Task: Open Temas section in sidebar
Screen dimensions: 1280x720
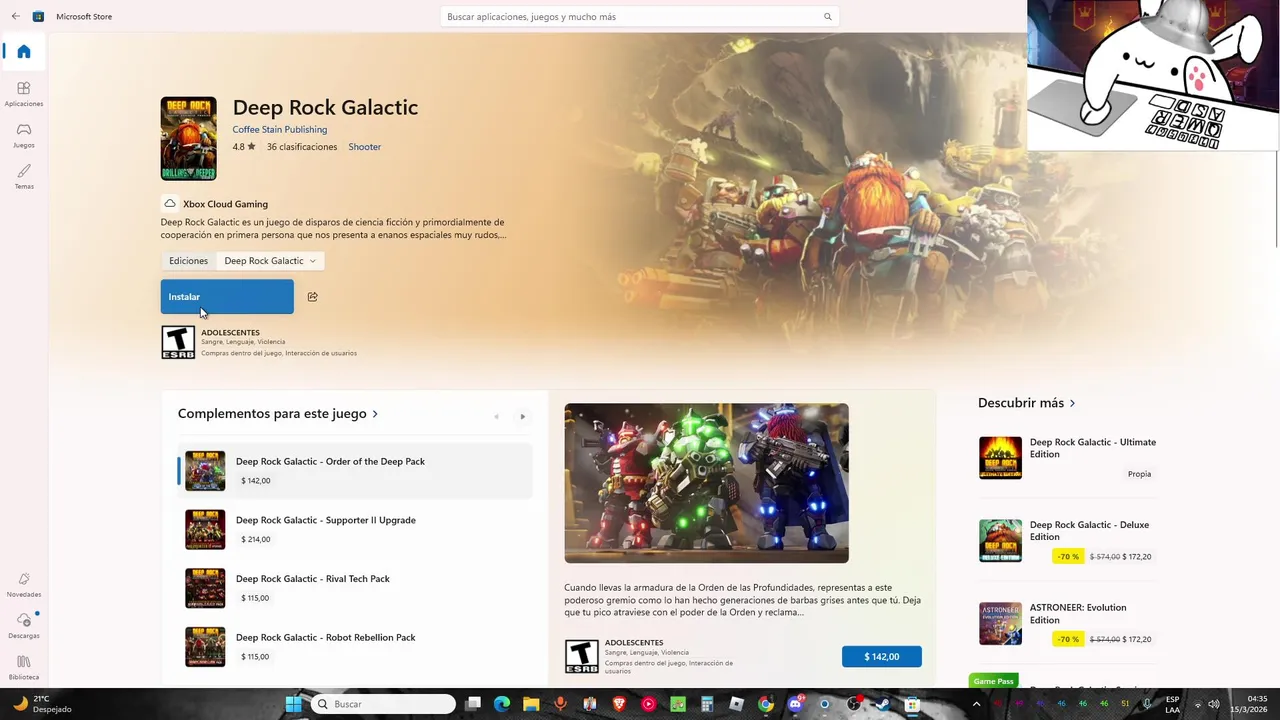Action: (x=24, y=176)
